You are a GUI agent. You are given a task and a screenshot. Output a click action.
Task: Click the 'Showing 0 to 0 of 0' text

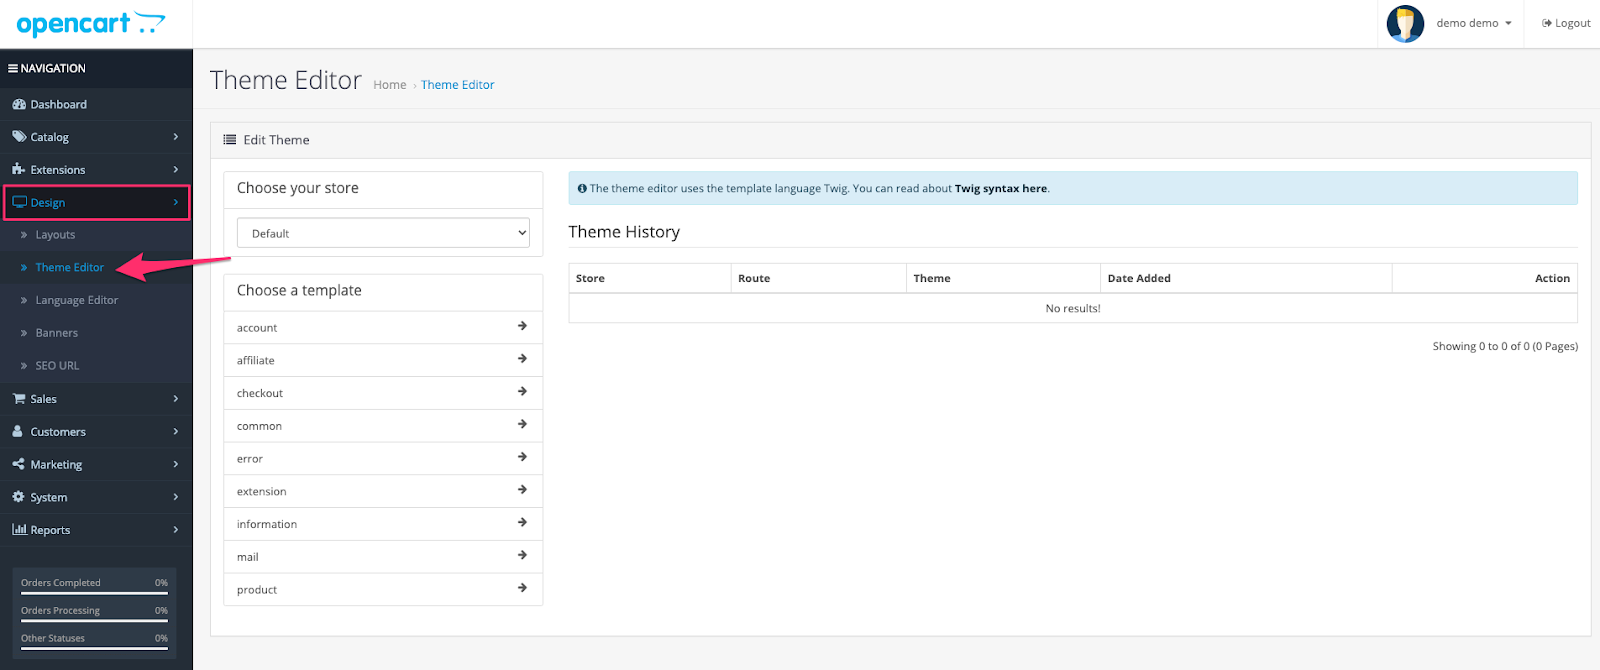1505,346
